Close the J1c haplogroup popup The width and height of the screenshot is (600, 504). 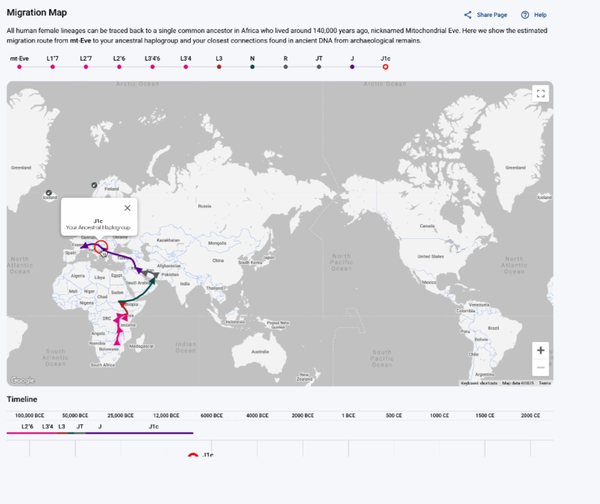127,208
